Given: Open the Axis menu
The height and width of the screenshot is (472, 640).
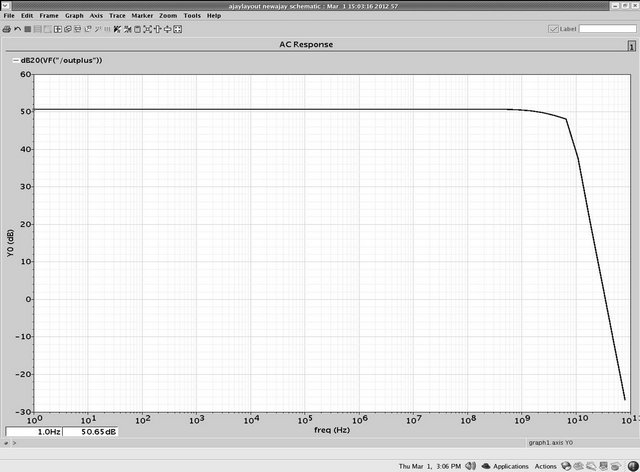Looking at the screenshot, I should (x=96, y=16).
